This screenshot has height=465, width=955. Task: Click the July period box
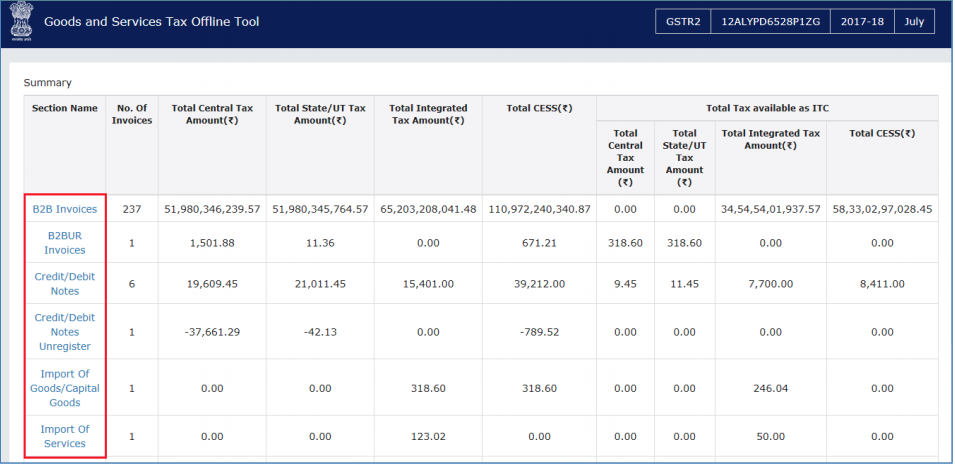pyautogui.click(x=914, y=22)
